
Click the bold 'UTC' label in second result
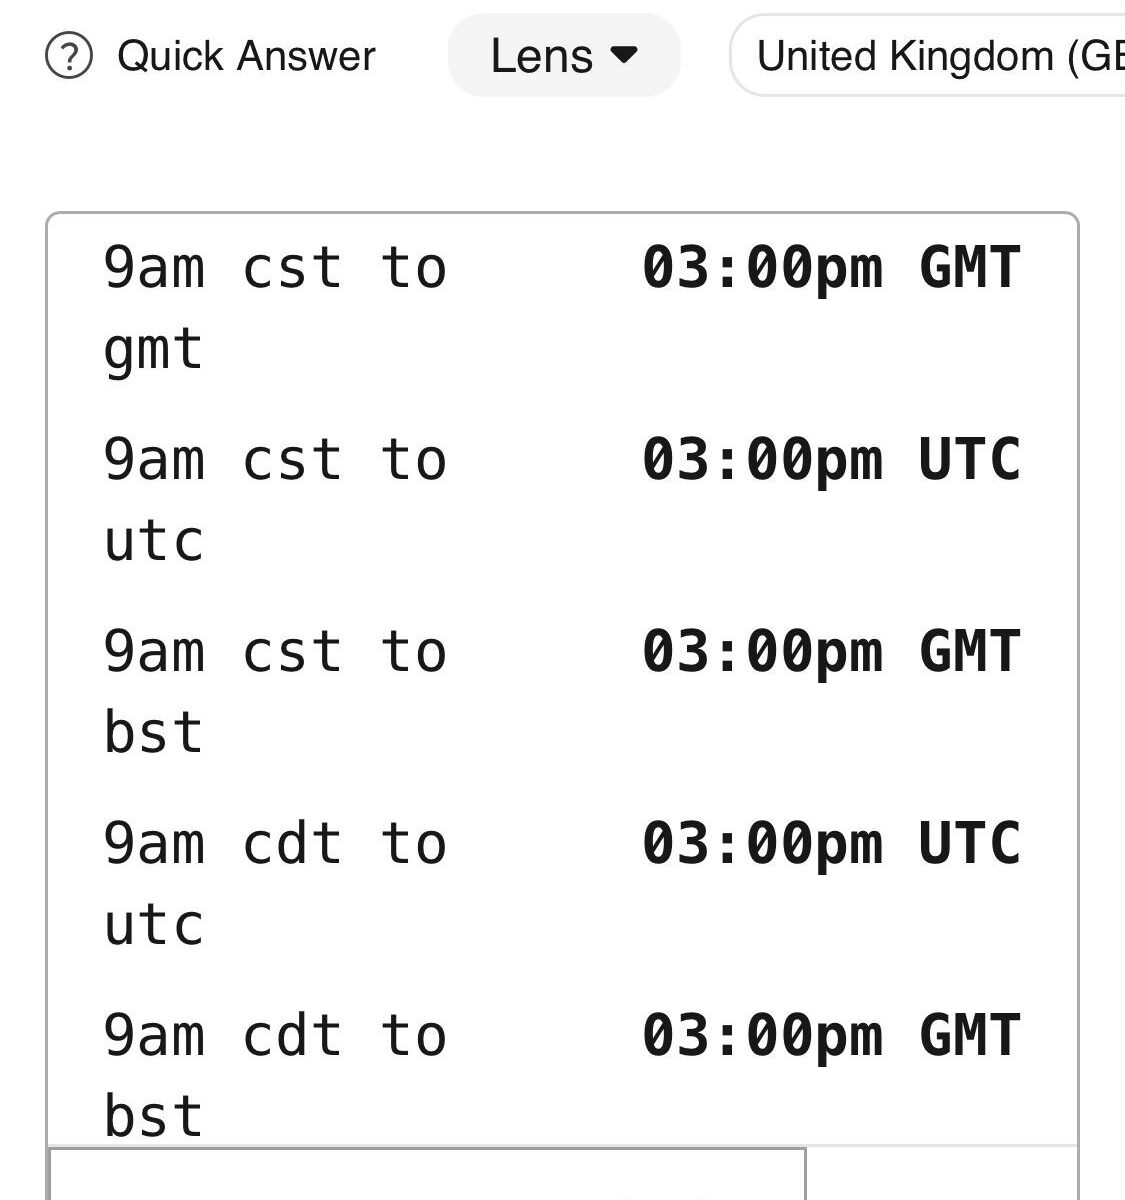click(970, 461)
